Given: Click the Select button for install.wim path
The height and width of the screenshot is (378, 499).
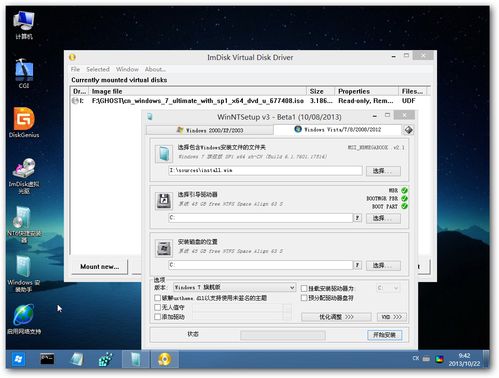Looking at the screenshot, I should click(383, 171).
